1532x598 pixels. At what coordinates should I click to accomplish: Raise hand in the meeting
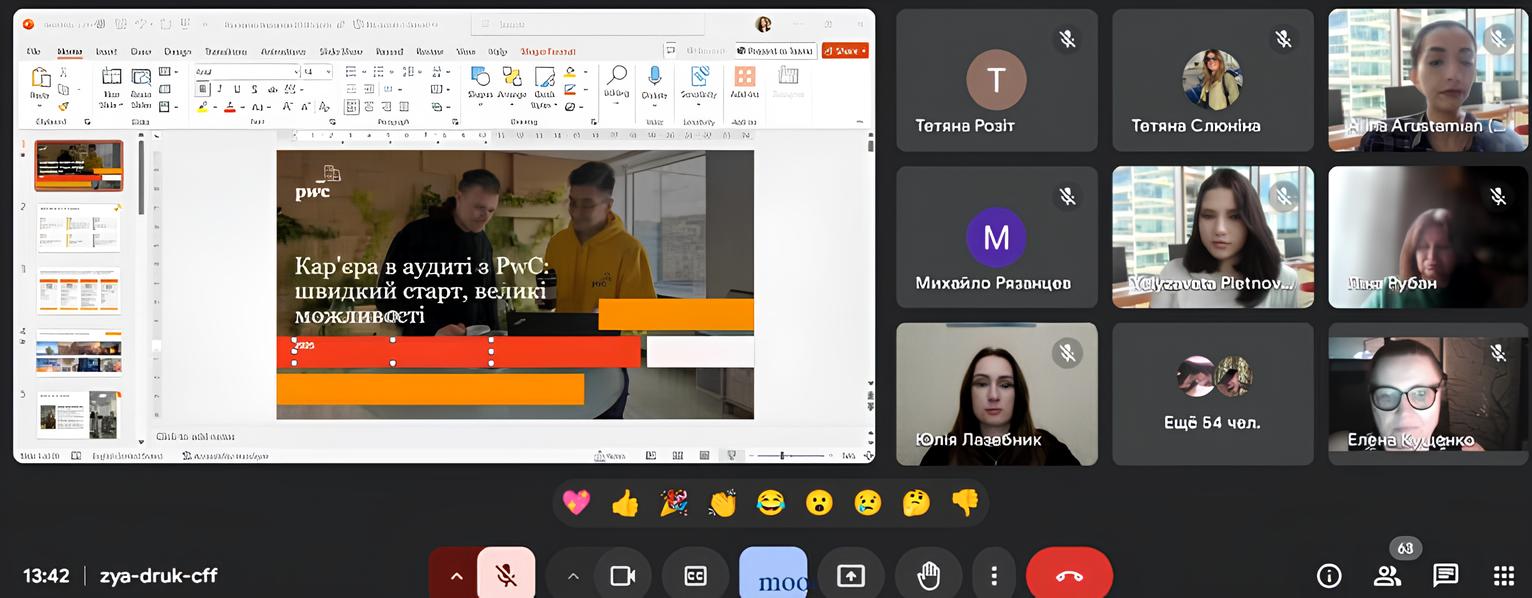[929, 576]
